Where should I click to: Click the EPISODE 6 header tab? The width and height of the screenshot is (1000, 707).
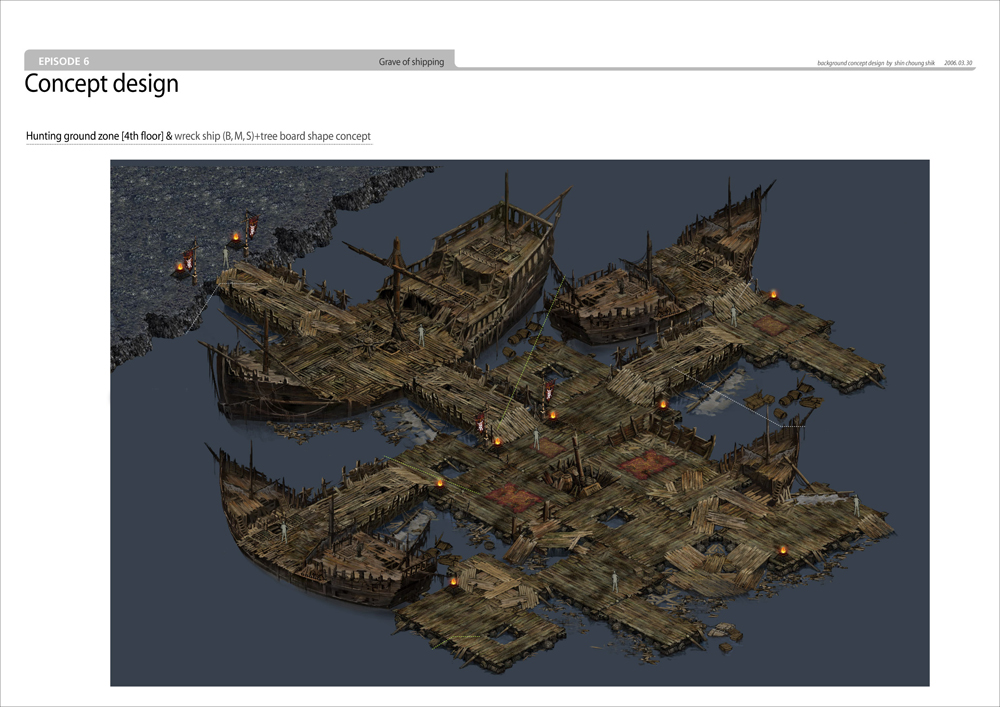coord(64,61)
